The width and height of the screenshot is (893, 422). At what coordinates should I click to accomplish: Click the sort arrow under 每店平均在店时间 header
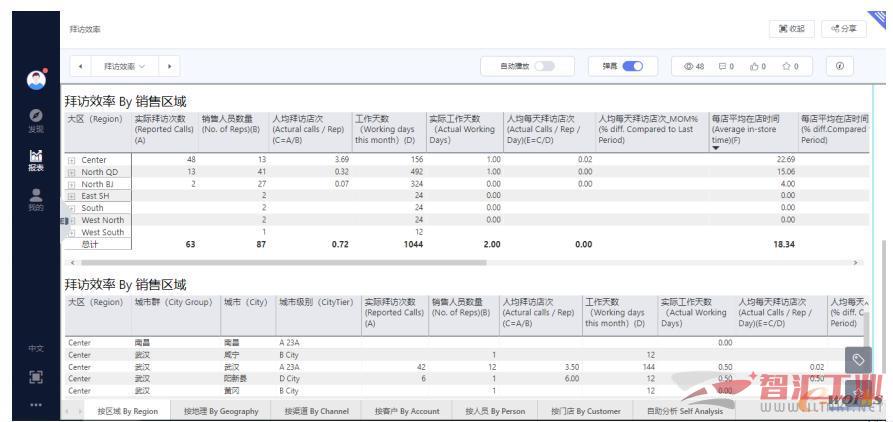click(716, 149)
